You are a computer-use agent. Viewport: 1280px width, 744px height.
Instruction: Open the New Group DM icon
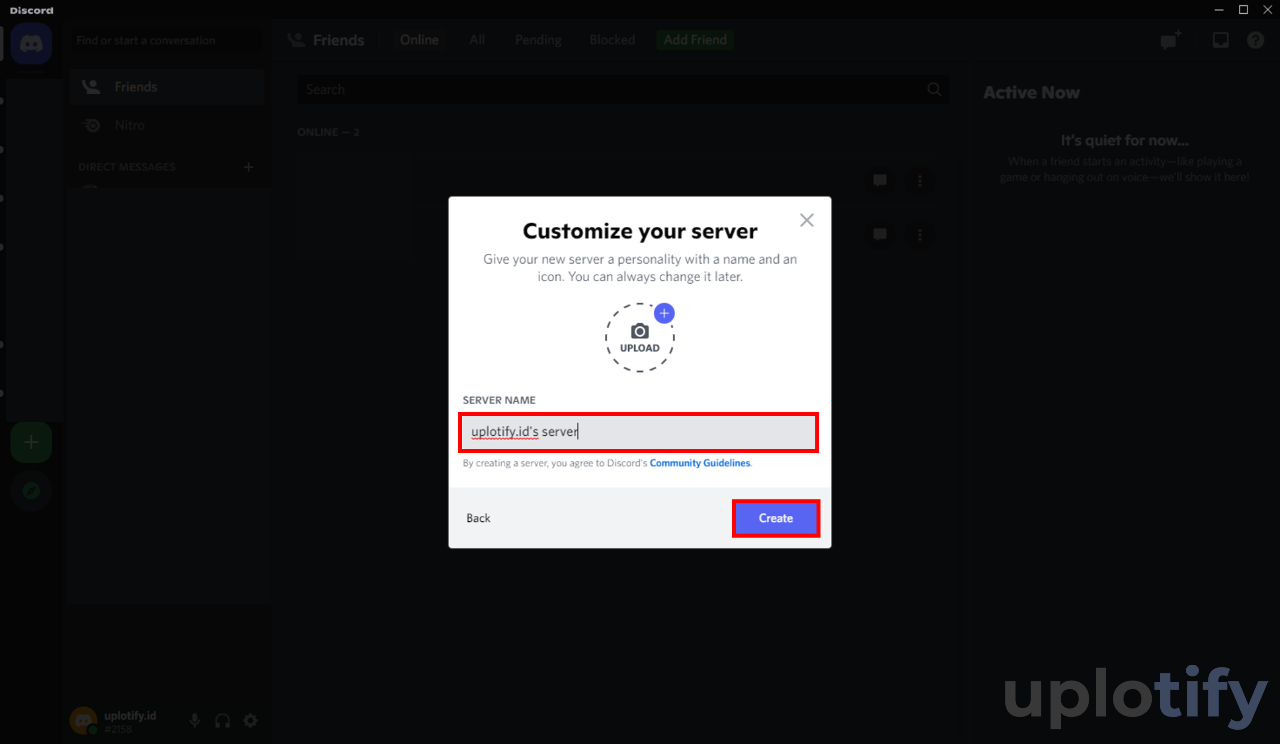tap(1170, 41)
